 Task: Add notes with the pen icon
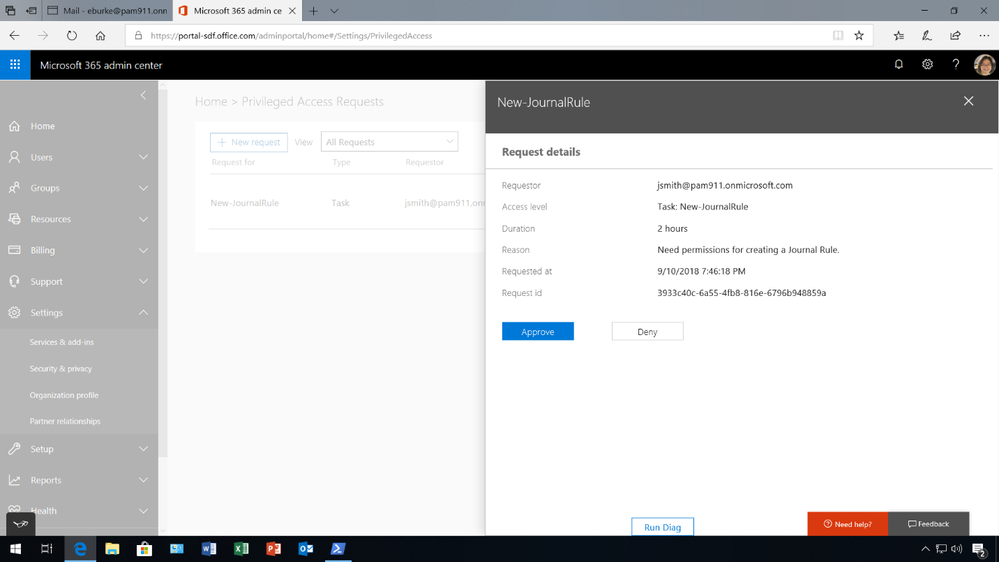click(927, 36)
